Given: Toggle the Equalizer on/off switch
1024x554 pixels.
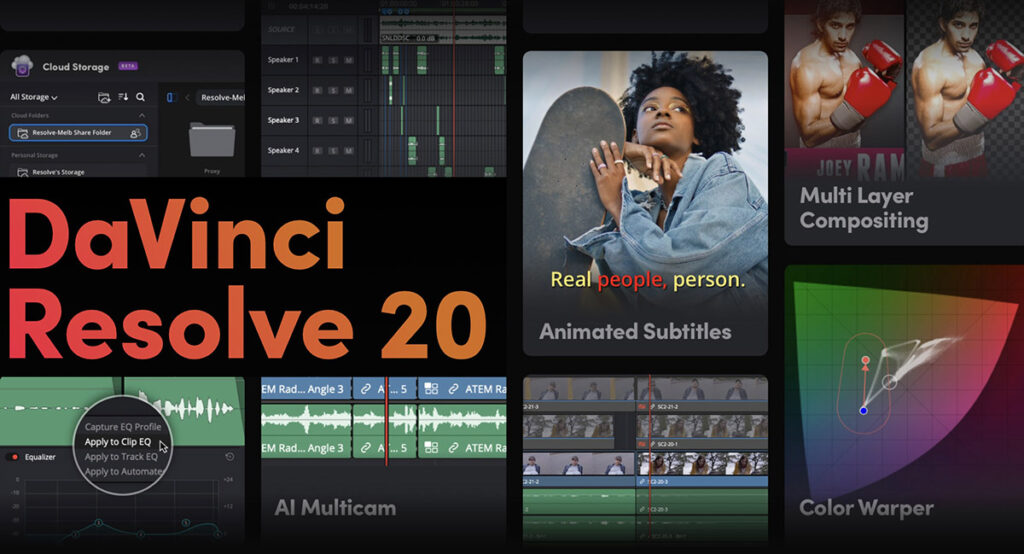Looking at the screenshot, I should tap(13, 457).
